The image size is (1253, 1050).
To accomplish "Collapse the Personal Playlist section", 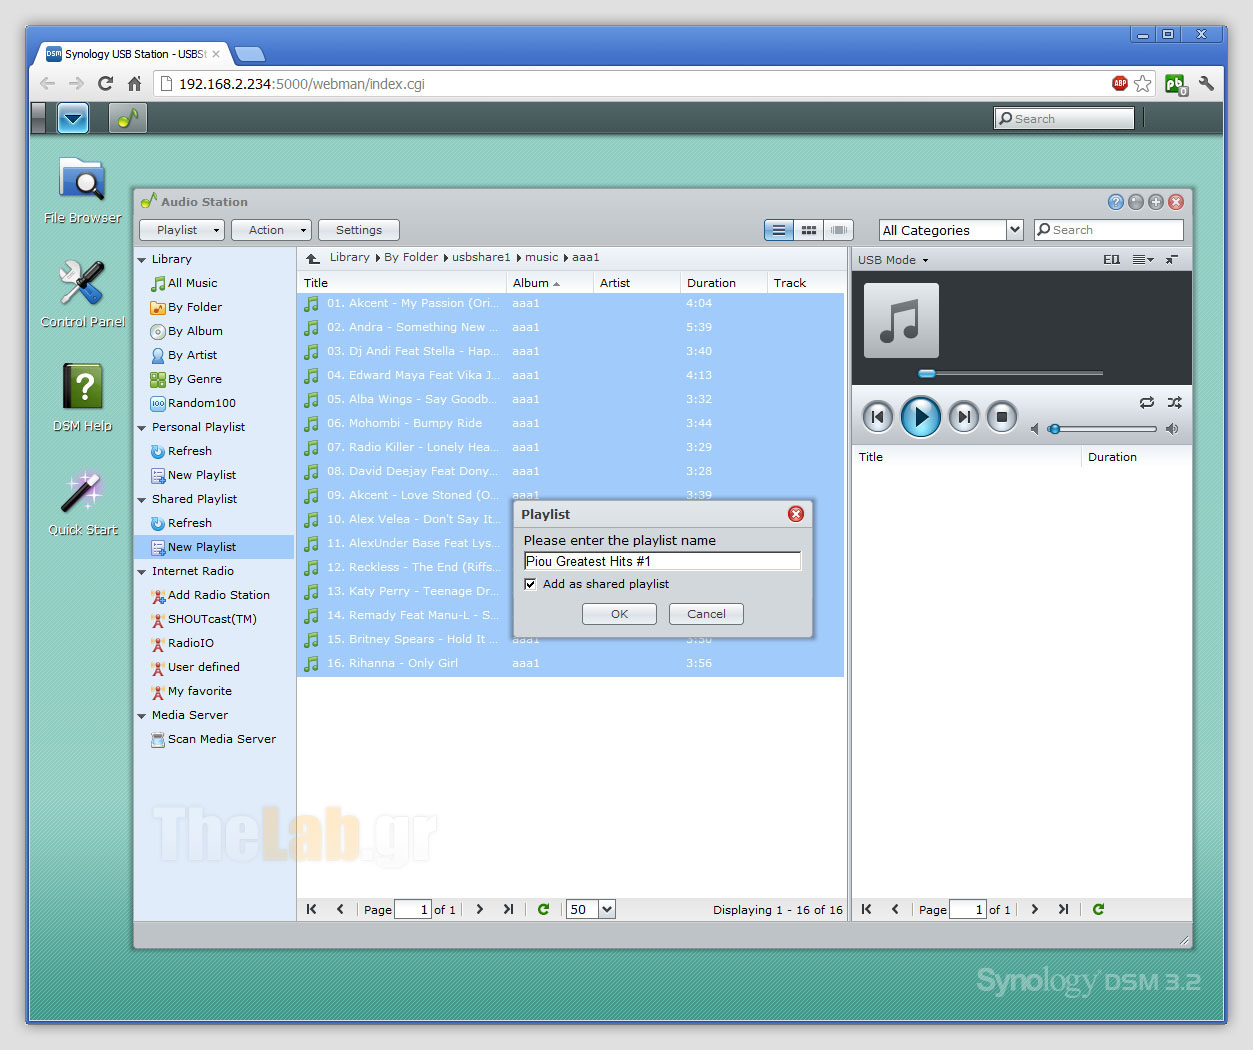I will (142, 428).
